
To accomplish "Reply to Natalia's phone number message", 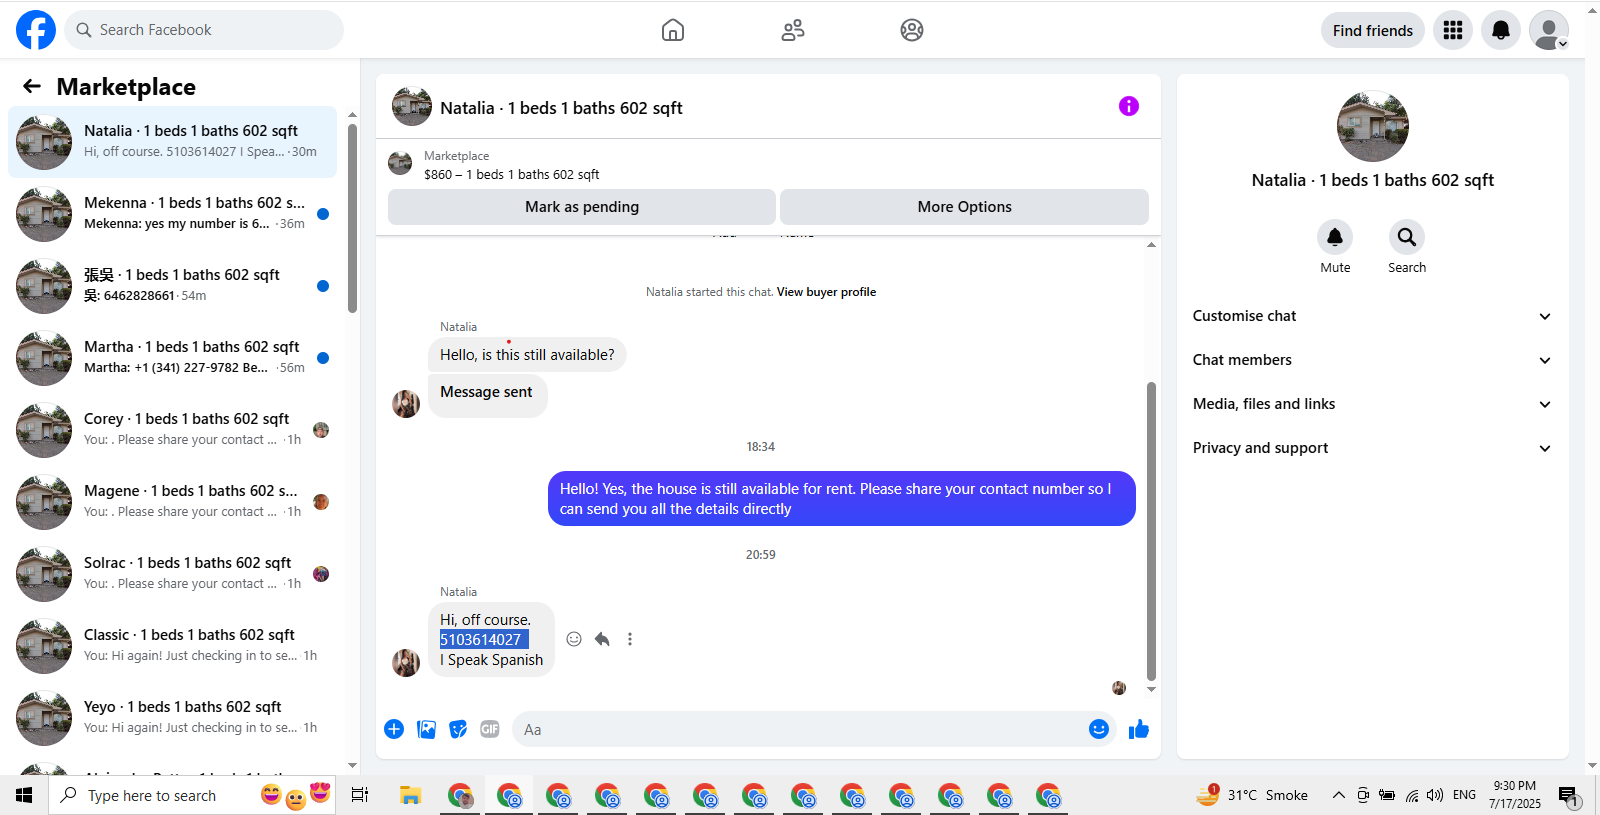I will (x=602, y=639).
